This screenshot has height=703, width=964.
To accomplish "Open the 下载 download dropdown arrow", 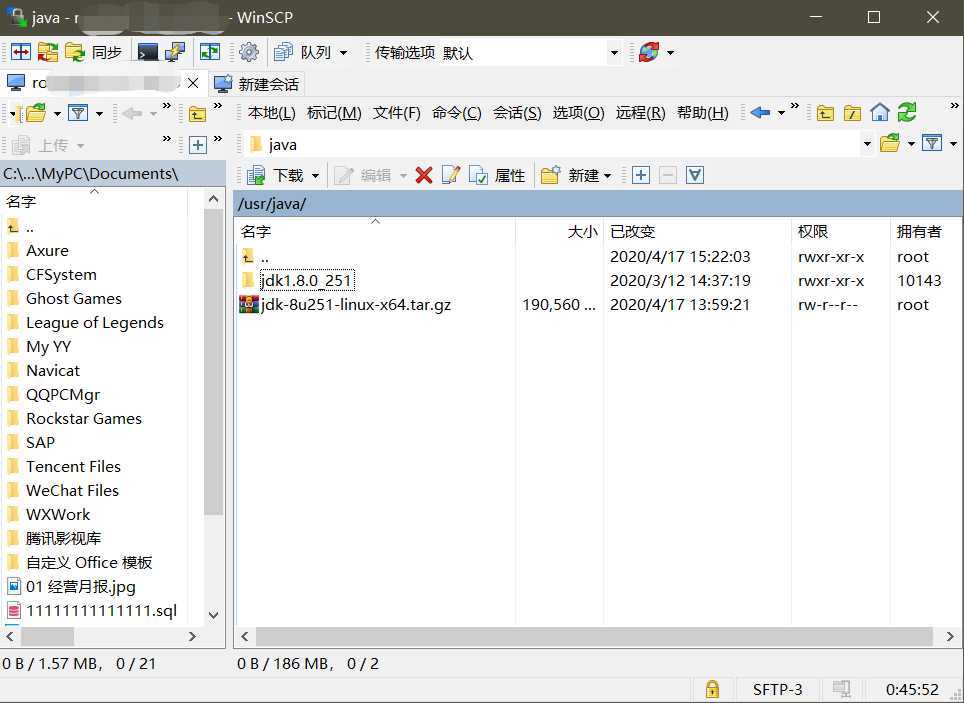I will click(x=315, y=177).
